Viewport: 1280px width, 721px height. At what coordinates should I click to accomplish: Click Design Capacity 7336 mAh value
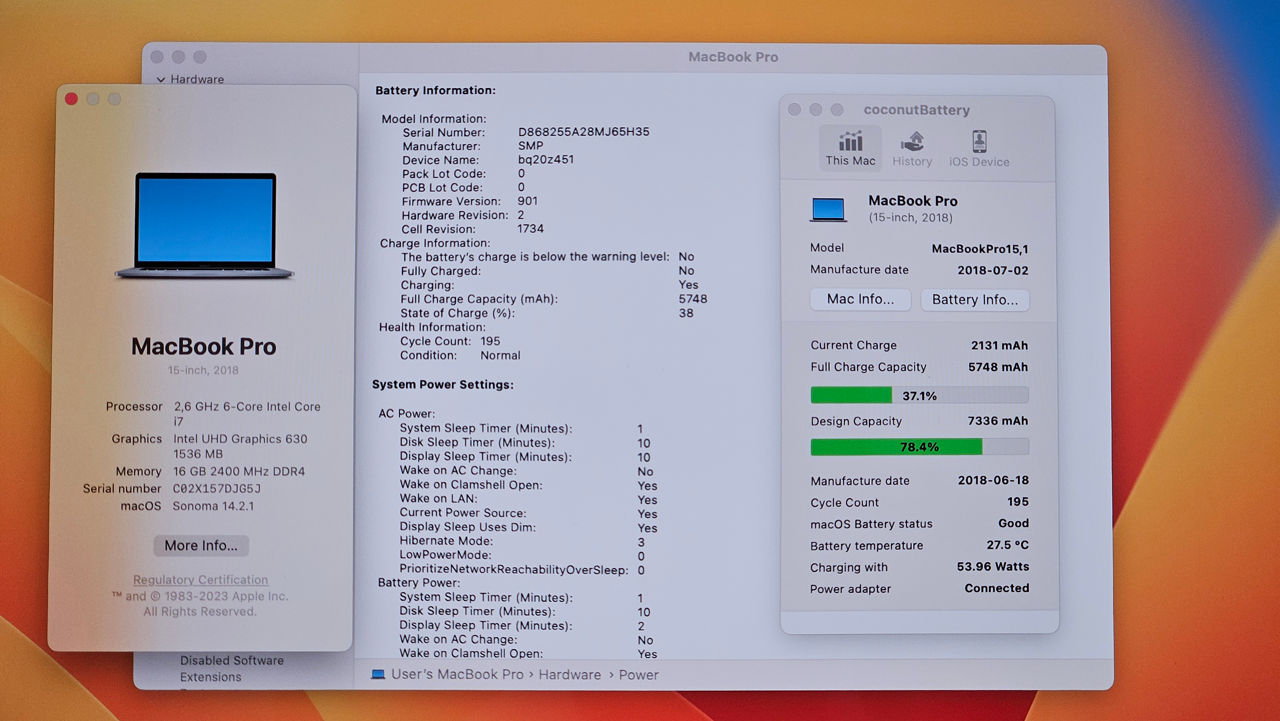tap(998, 421)
